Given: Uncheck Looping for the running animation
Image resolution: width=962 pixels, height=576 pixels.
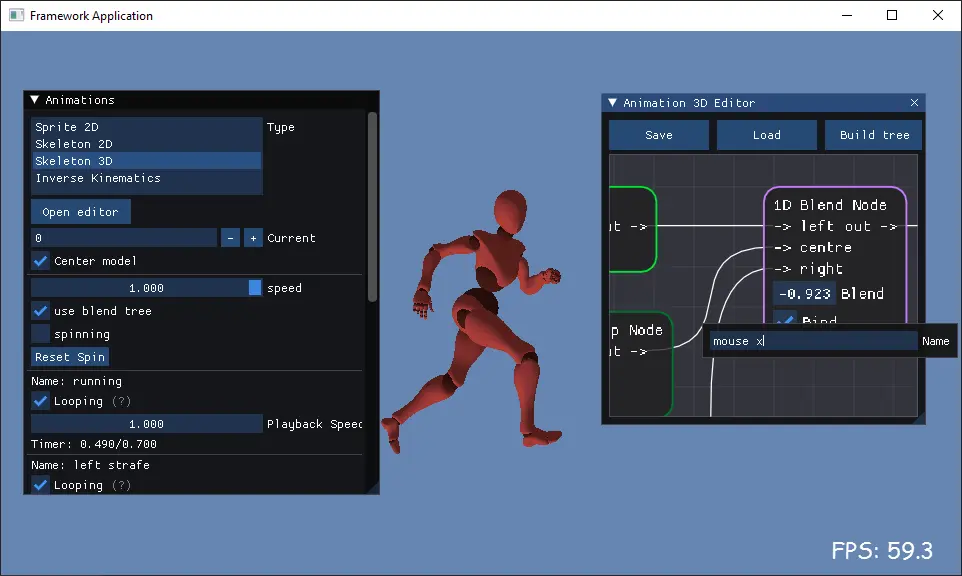Looking at the screenshot, I should point(40,400).
